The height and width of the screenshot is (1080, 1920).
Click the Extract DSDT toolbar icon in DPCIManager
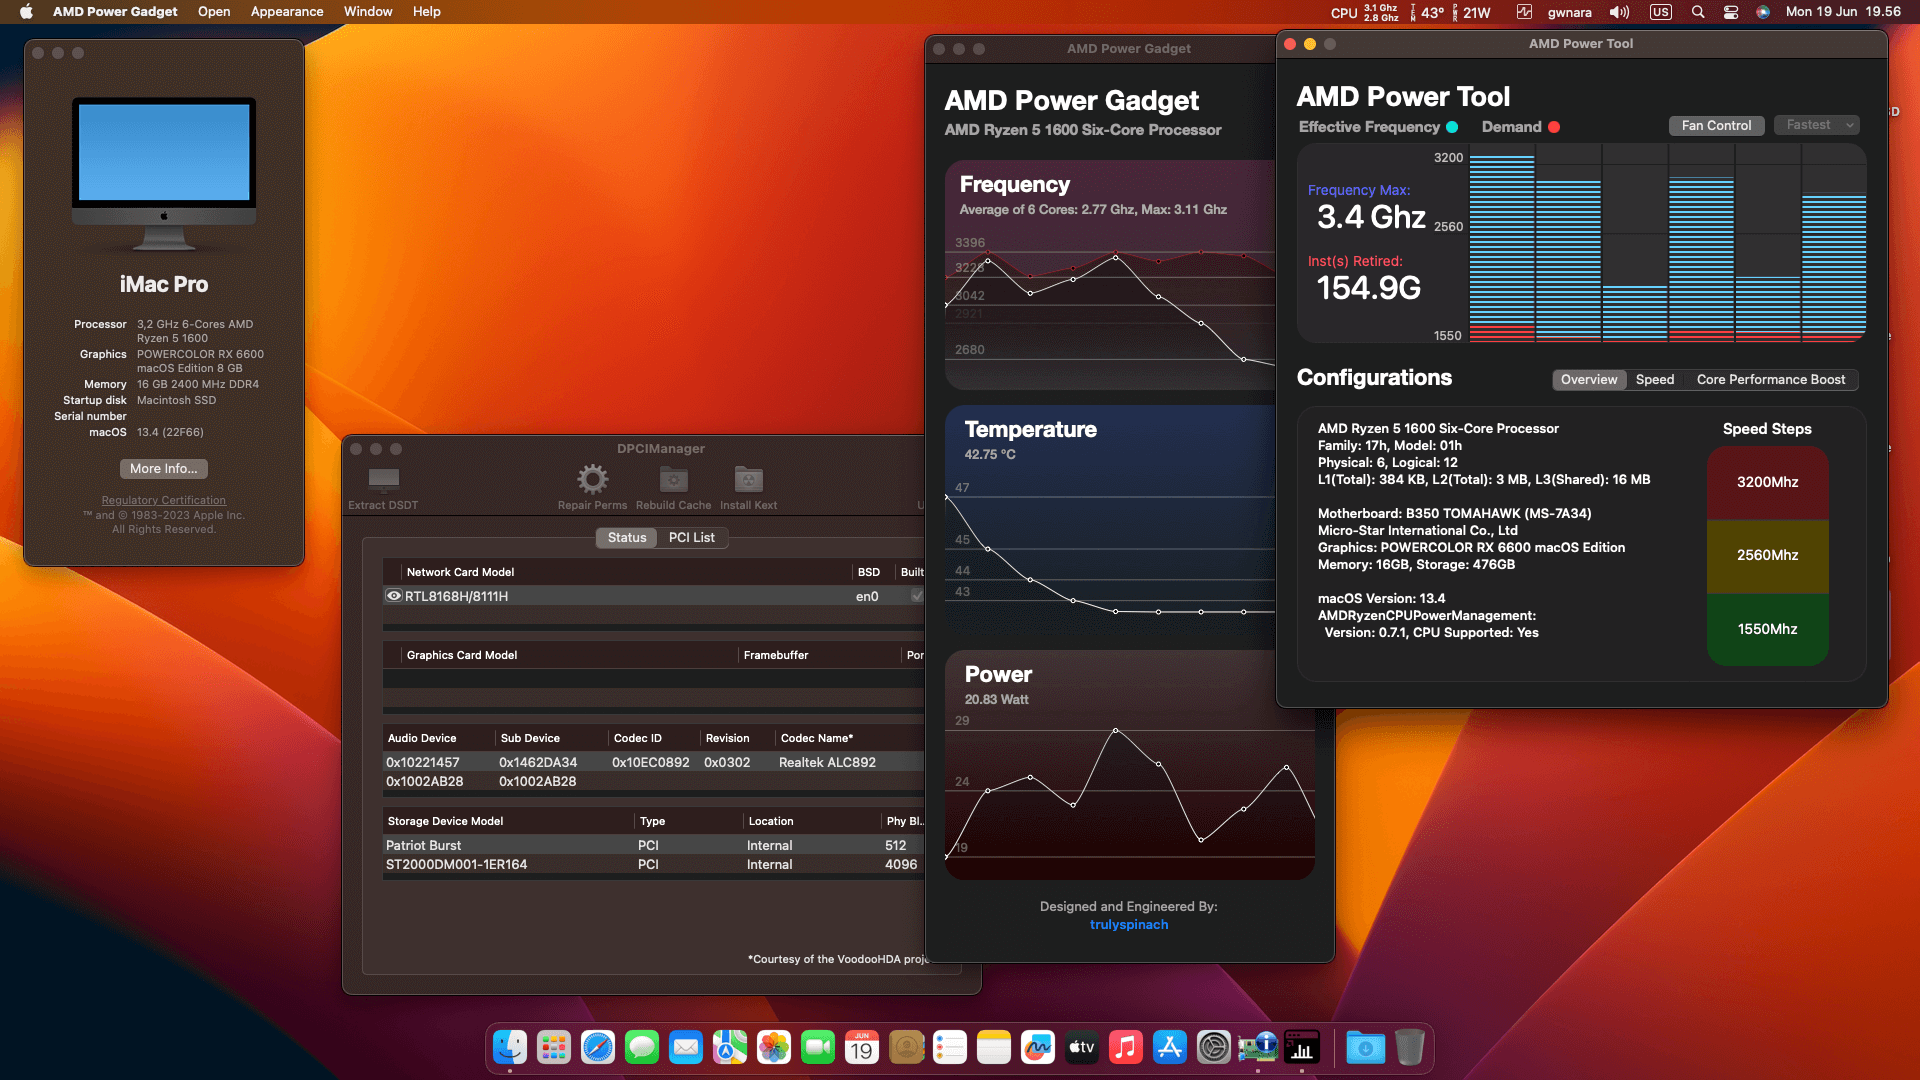384,479
